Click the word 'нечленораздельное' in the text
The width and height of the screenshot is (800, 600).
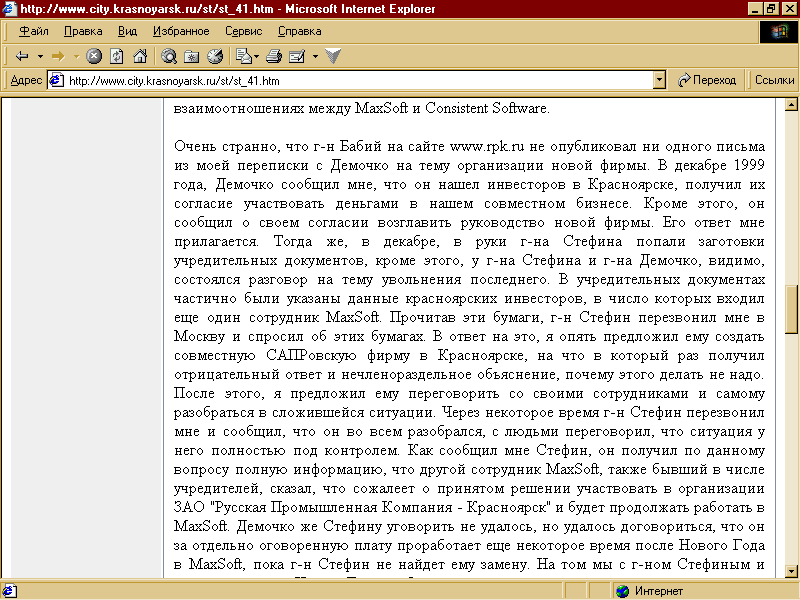click(406, 375)
